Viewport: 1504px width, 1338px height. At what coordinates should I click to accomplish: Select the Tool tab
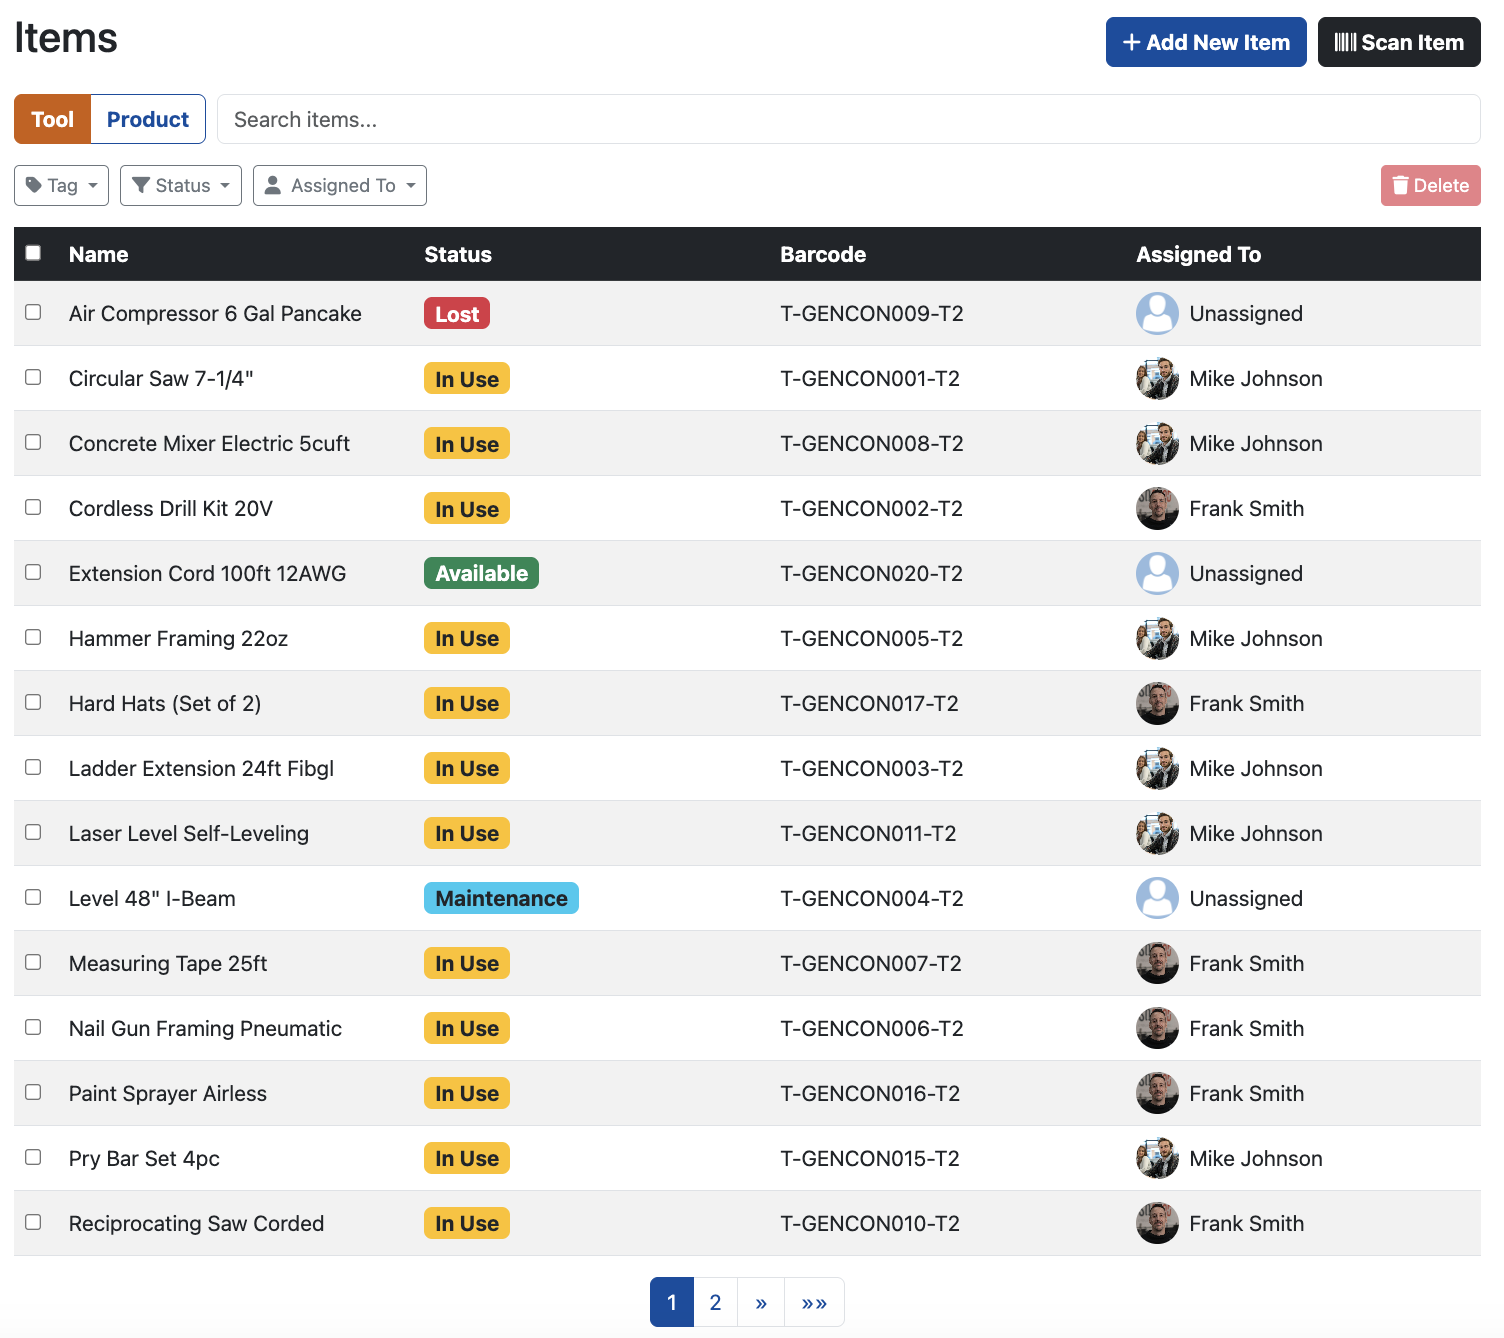click(52, 118)
